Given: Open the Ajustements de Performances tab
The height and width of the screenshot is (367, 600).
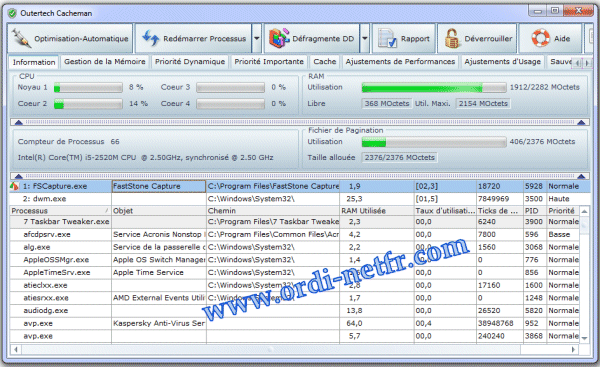Looking at the screenshot, I should [x=400, y=62].
